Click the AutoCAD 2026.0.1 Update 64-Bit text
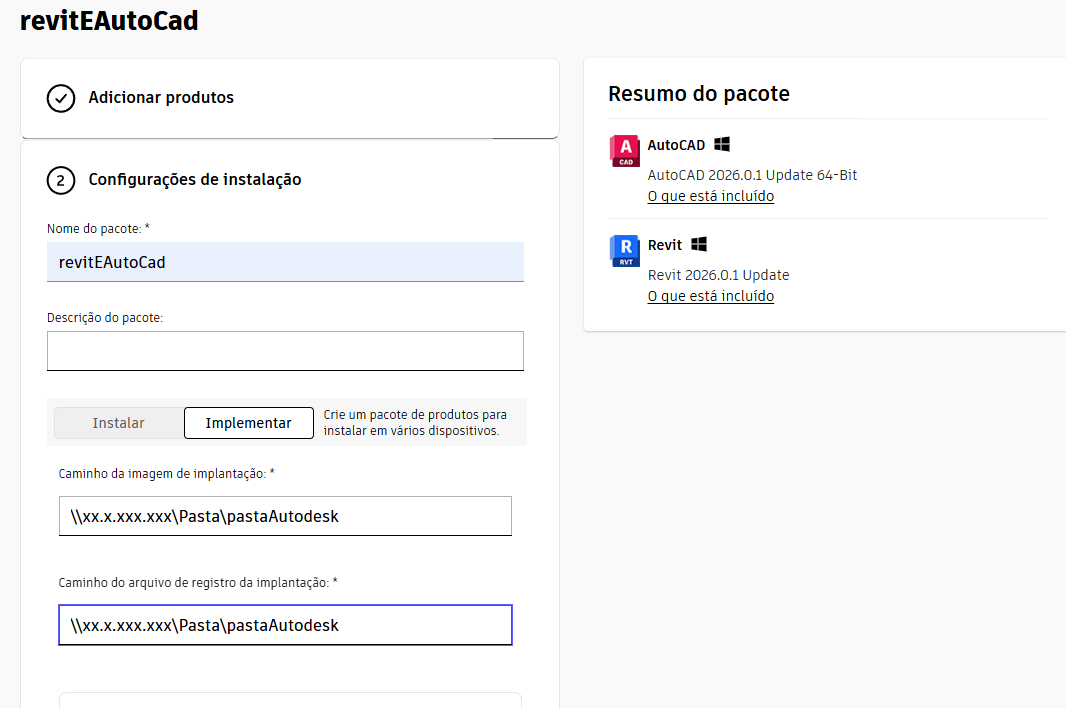The image size is (1066, 708). 753,175
